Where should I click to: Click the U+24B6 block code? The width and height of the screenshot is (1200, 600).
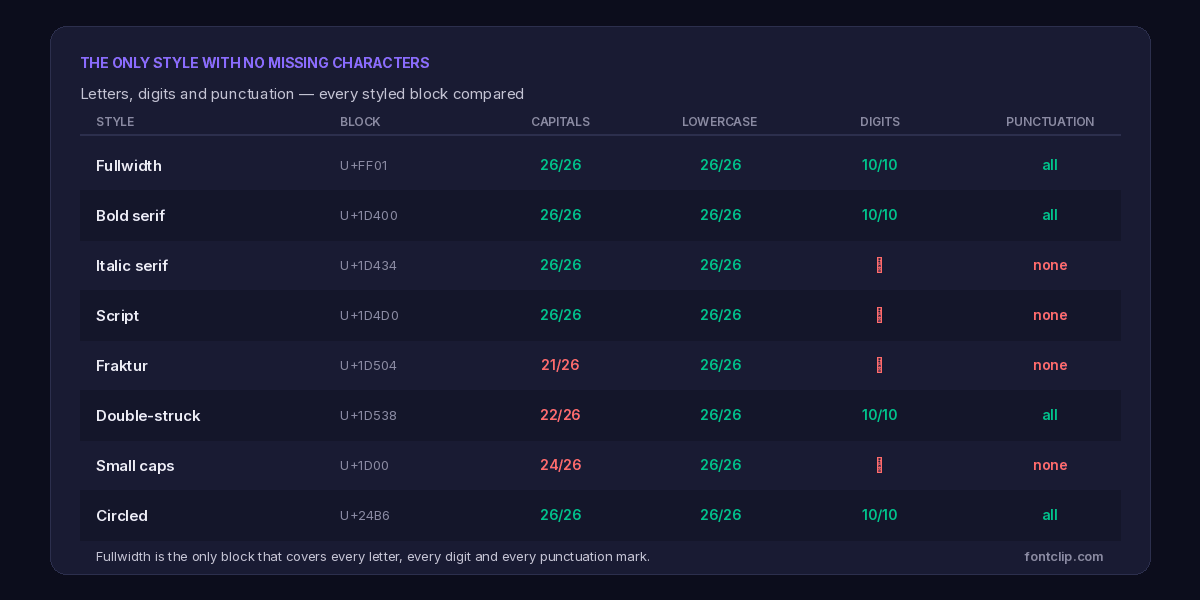coord(365,516)
